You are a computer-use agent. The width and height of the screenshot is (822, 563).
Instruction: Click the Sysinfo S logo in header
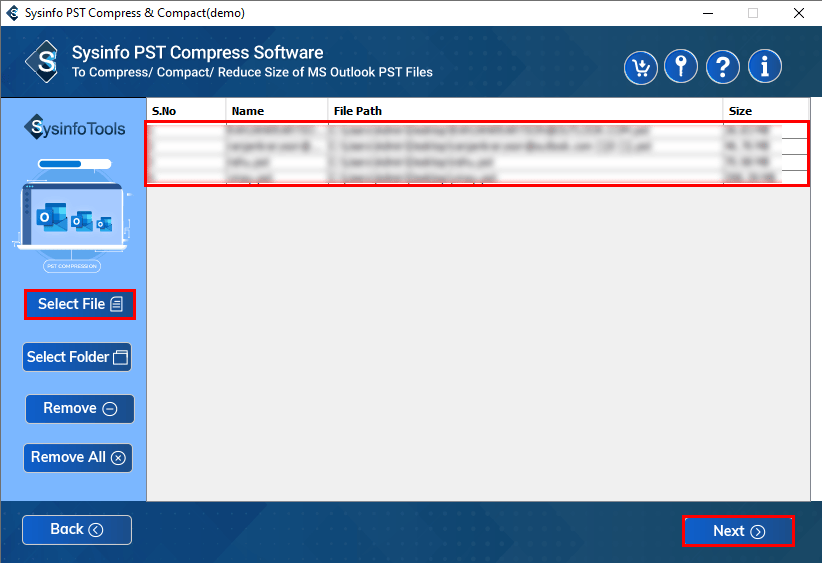[43, 62]
